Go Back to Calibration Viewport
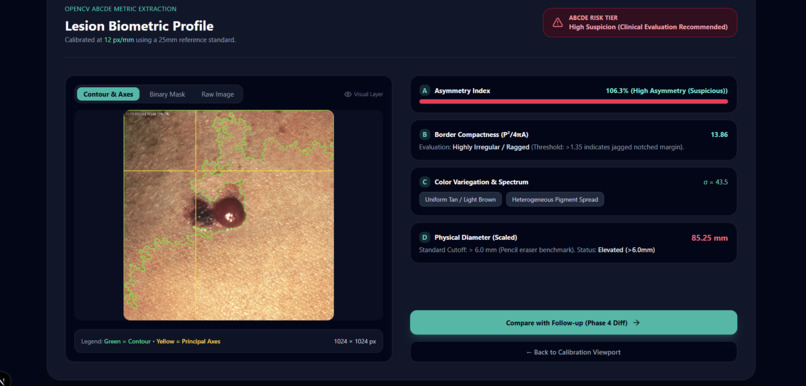 coord(573,352)
